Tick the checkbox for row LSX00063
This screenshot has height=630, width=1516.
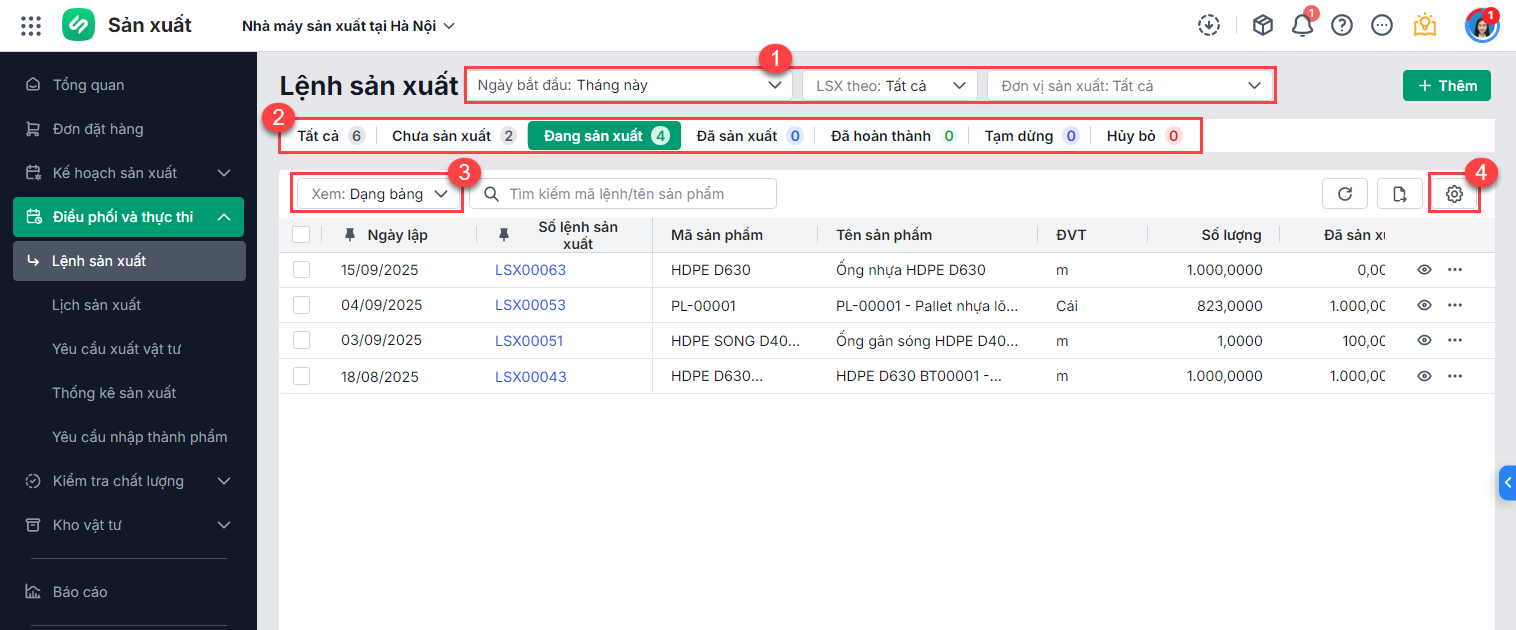302,270
